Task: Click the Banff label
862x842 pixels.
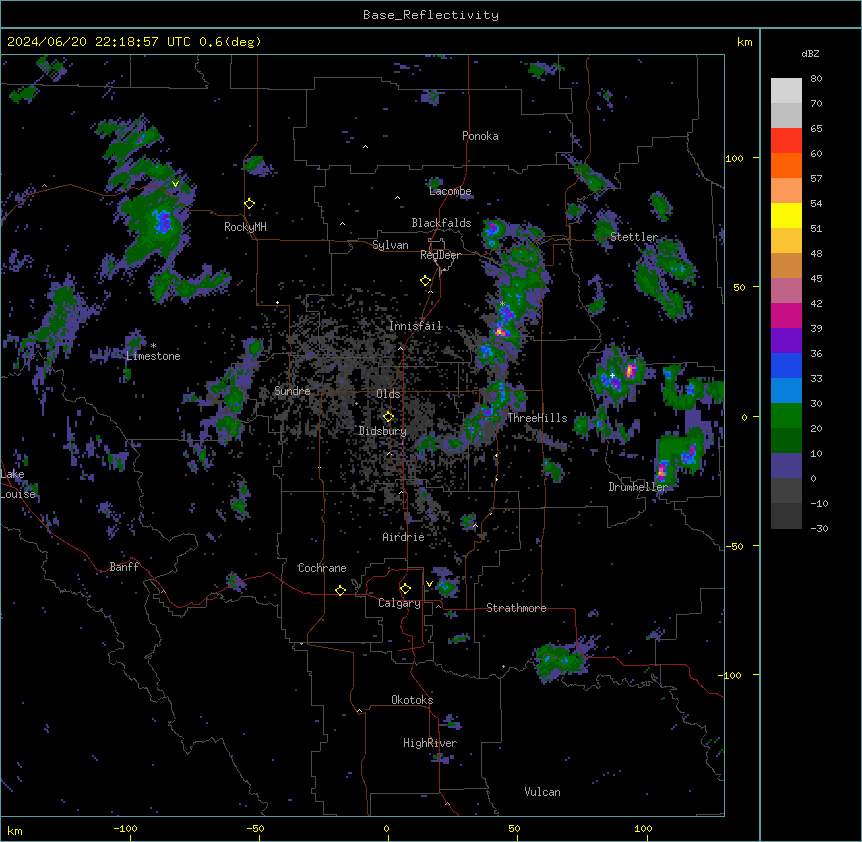Action: tap(124, 567)
